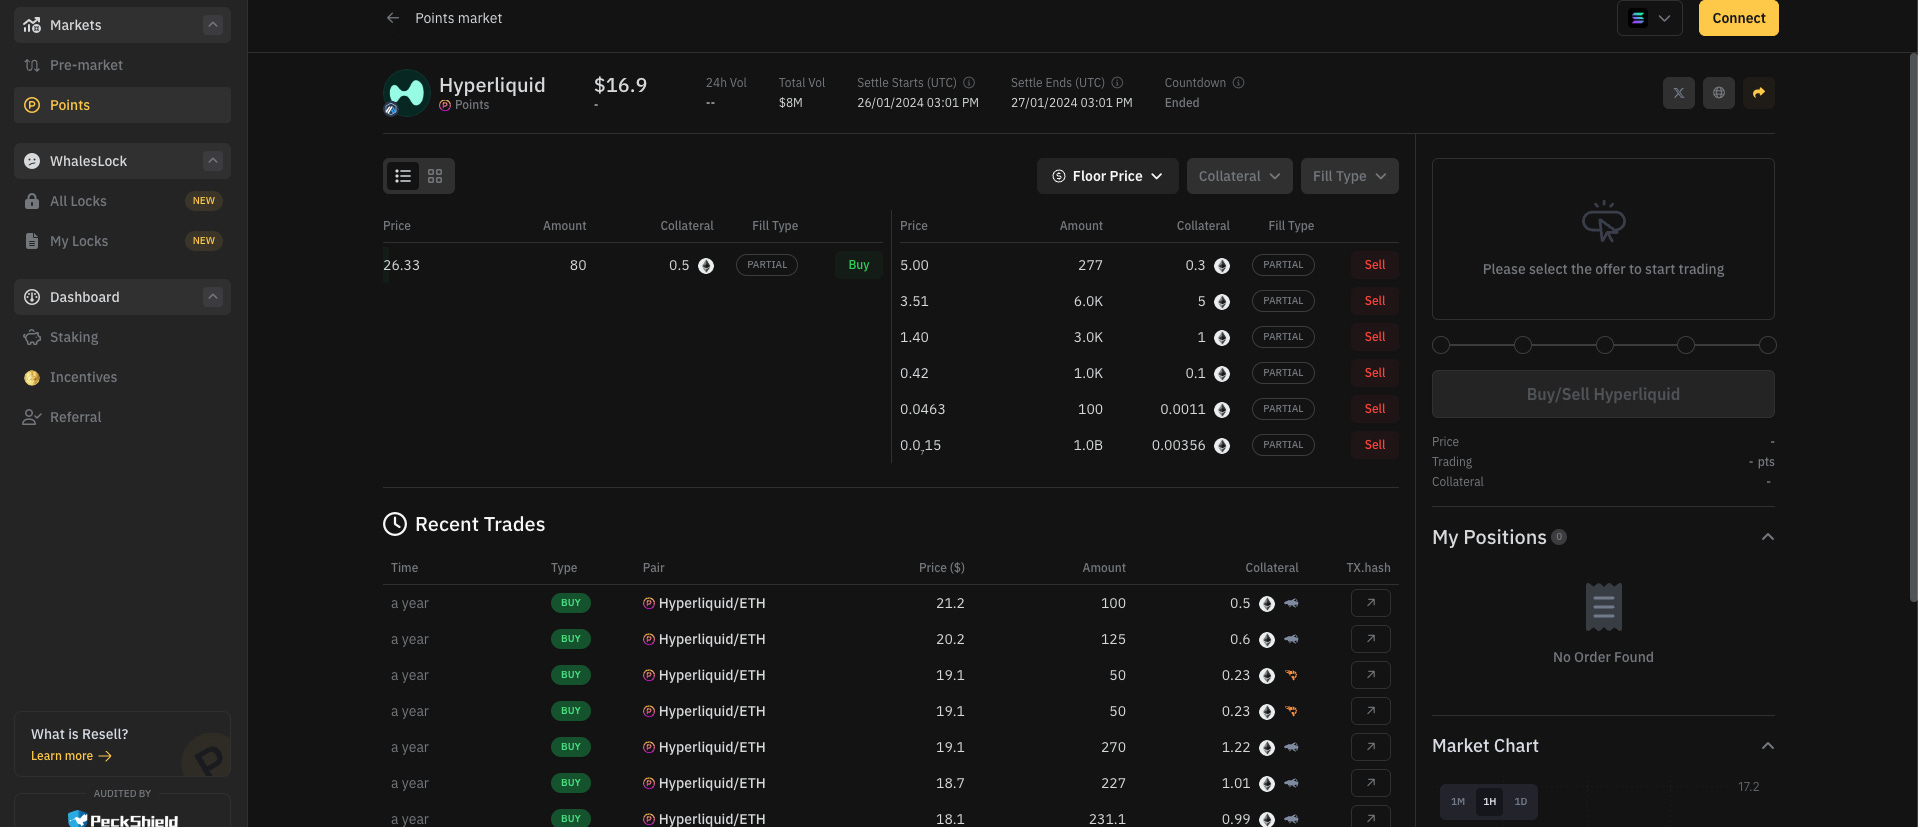Go to the Staking page
The height and width of the screenshot is (827, 1918).
[122, 337]
